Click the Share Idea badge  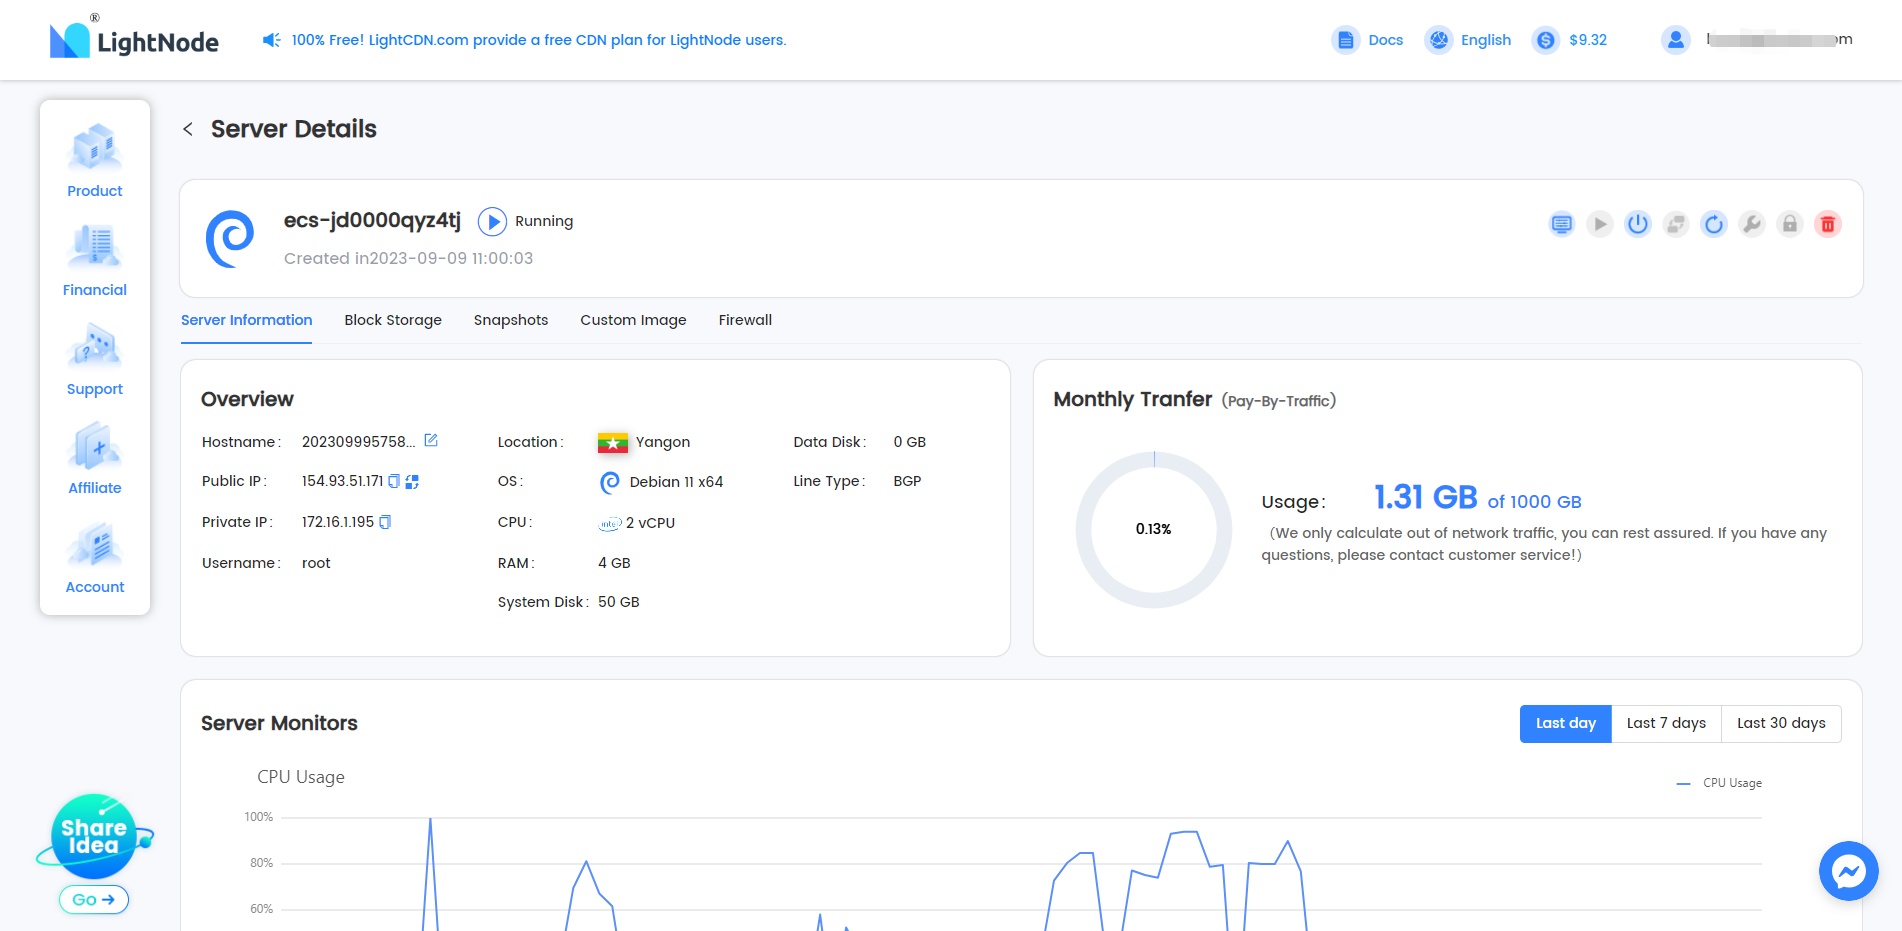94,836
